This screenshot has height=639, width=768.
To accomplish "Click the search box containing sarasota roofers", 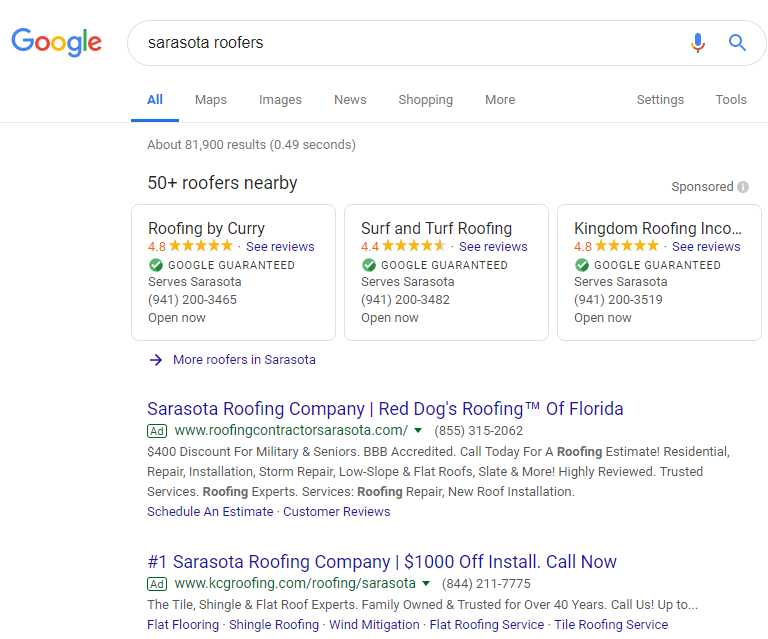I will (400, 43).
